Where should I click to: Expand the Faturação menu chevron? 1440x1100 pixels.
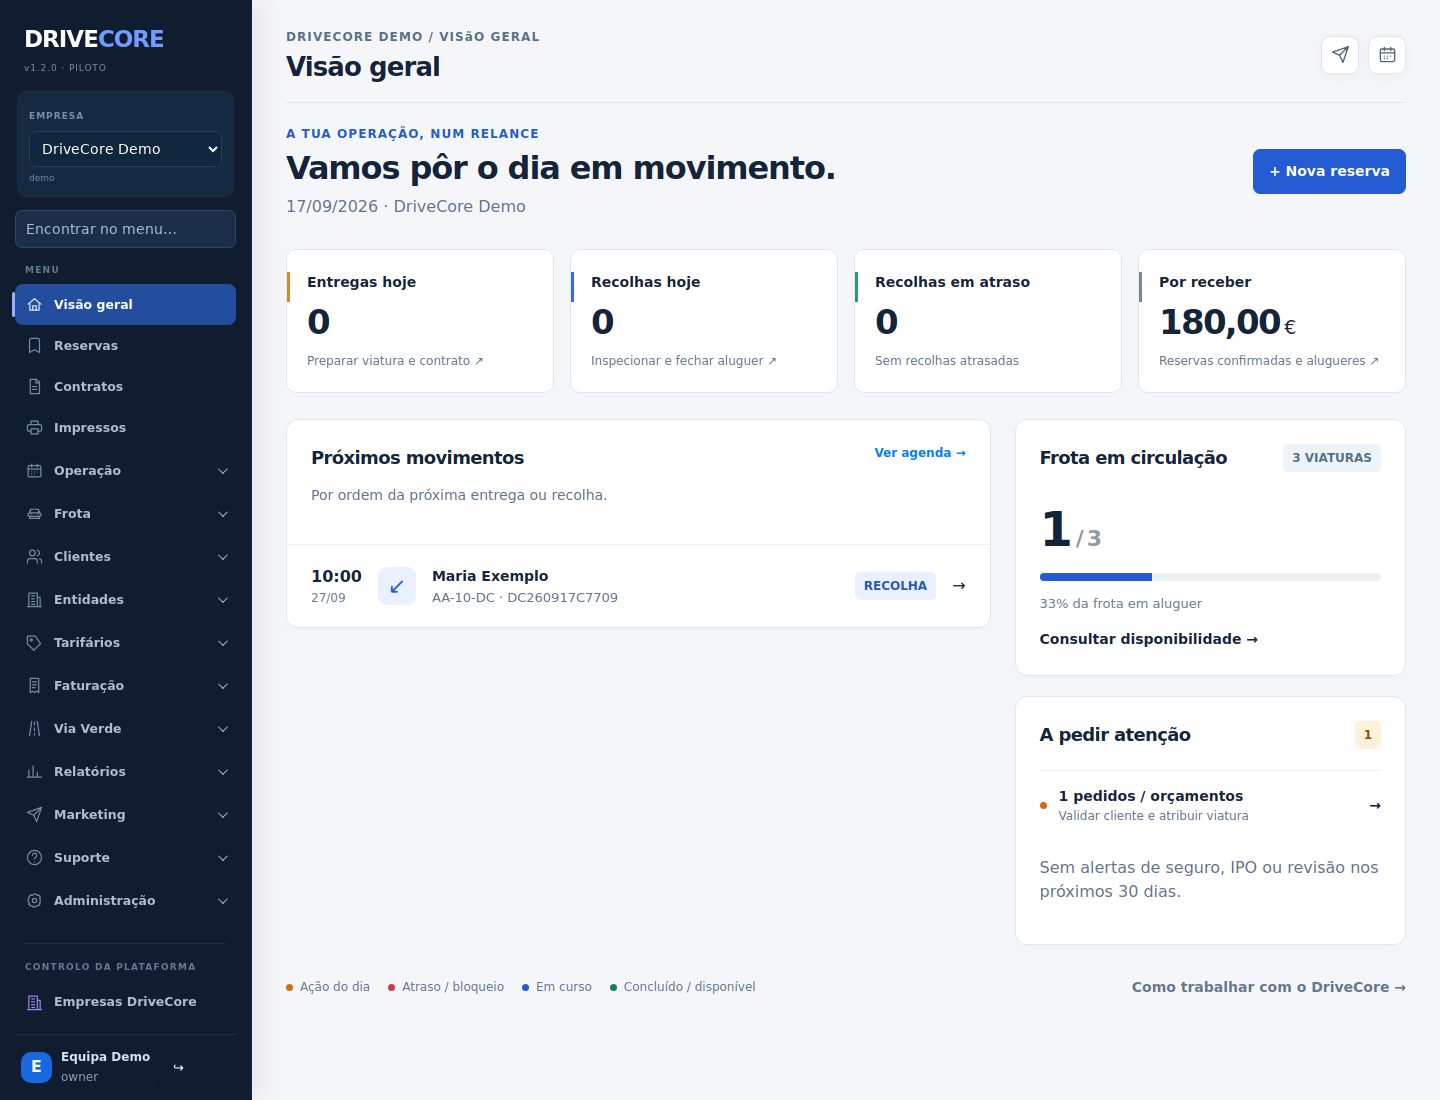point(223,686)
